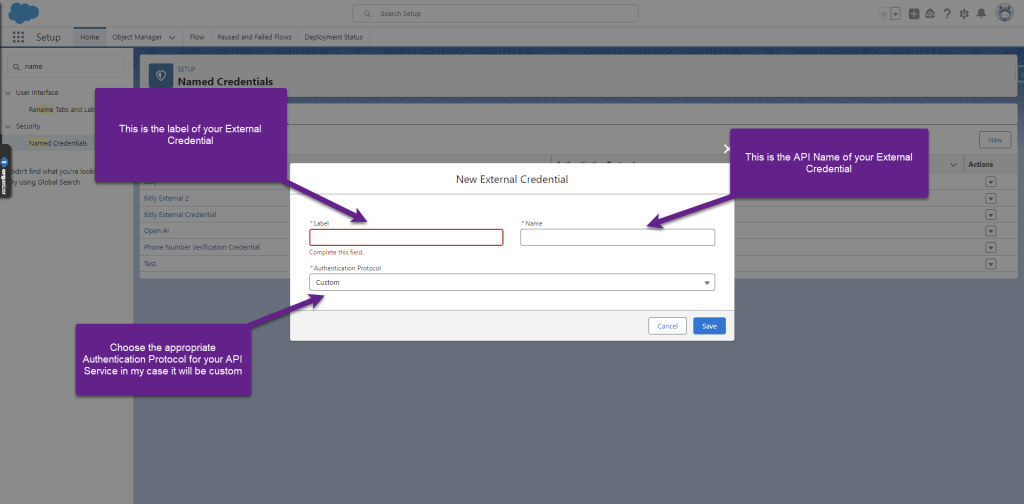1024x504 pixels.
Task: Click the Salesforce cloud logo
Action: (24, 12)
